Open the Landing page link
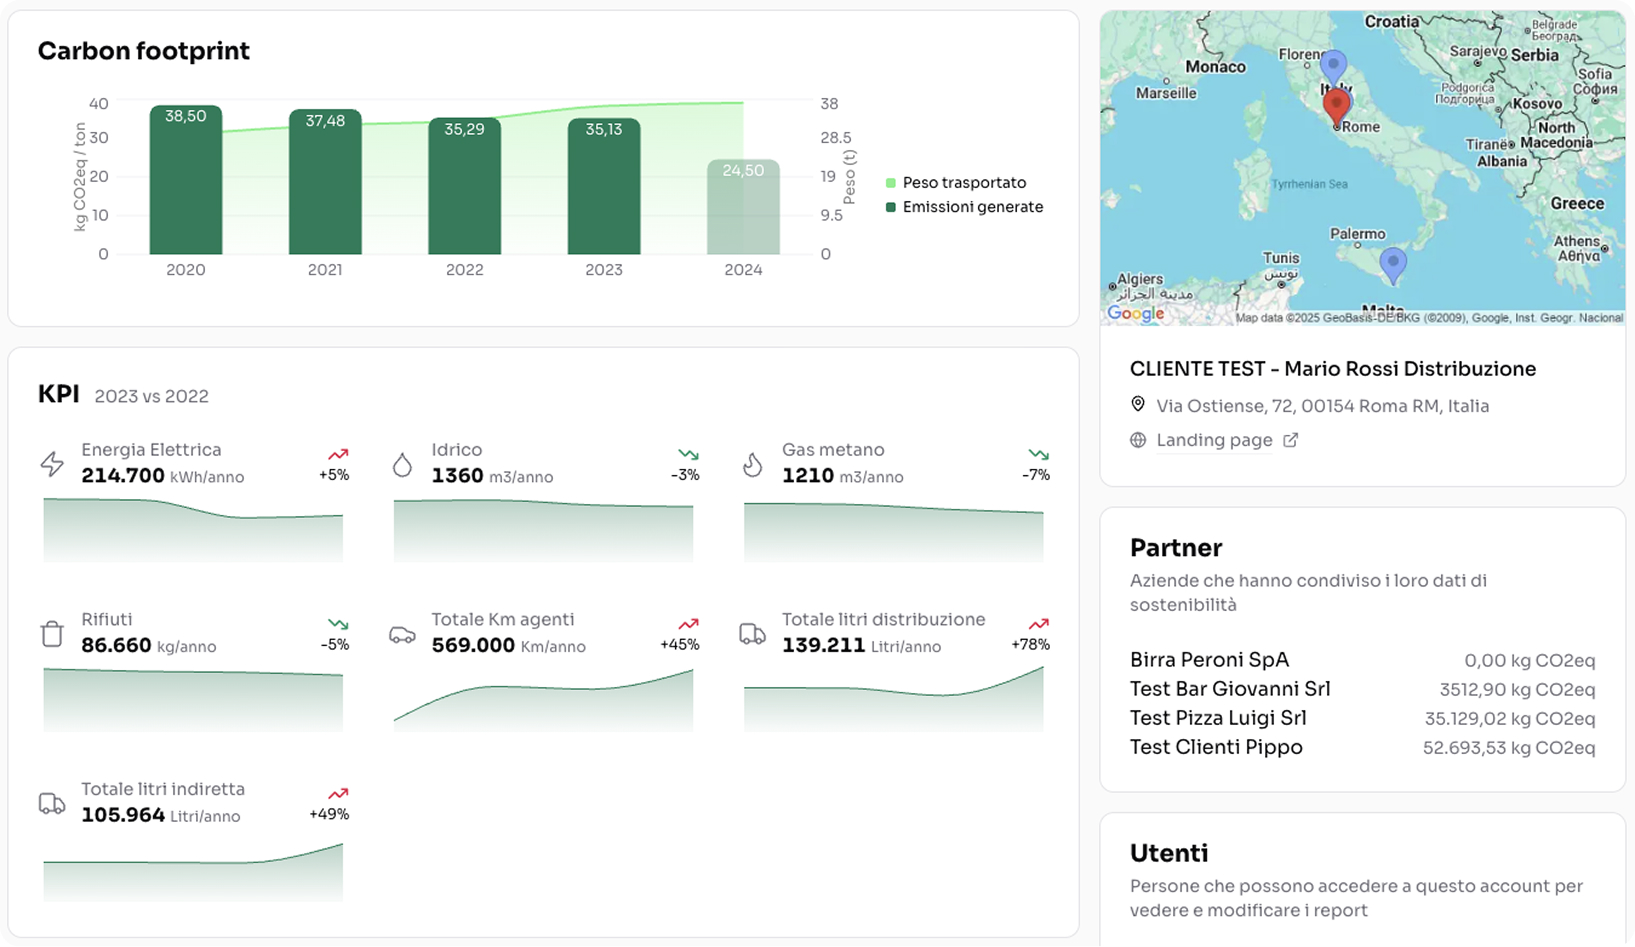Screen dimensions: 1635x947 click(x=1214, y=440)
